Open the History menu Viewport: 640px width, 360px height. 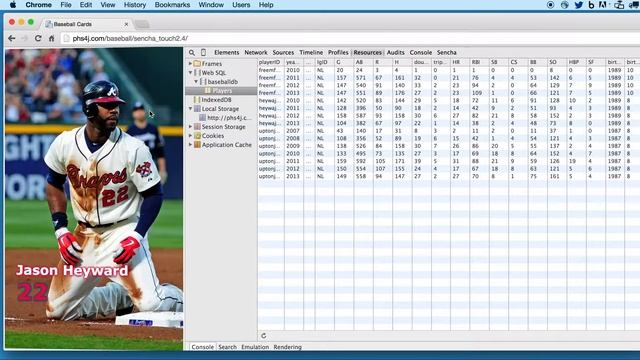coord(135,5)
